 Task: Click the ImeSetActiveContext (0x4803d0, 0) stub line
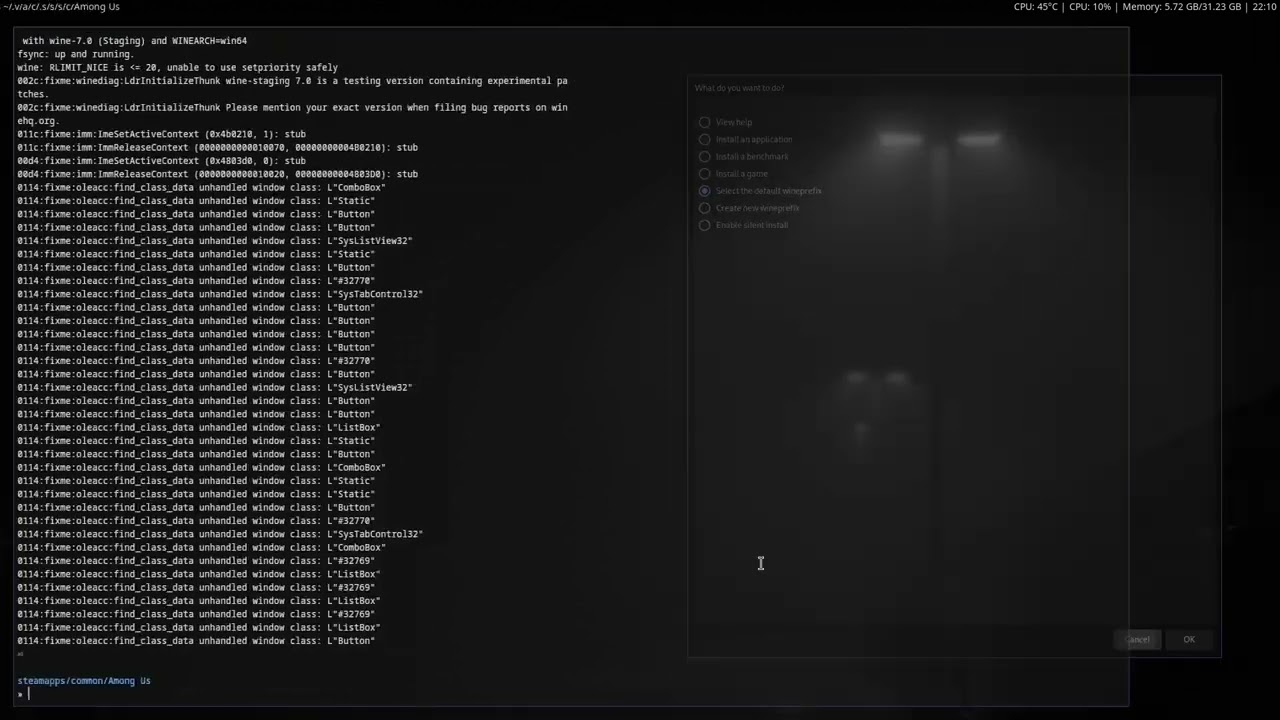(x=161, y=160)
